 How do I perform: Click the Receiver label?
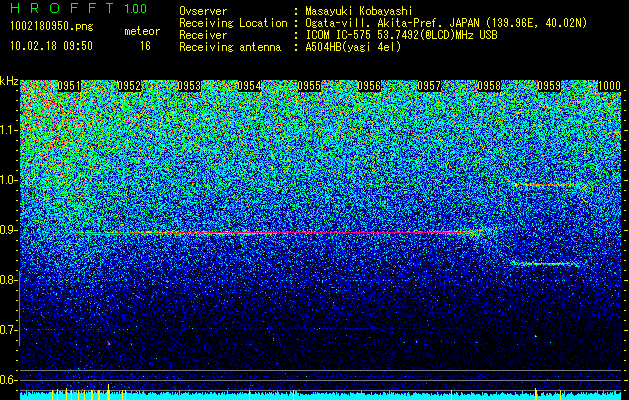click(x=203, y=35)
